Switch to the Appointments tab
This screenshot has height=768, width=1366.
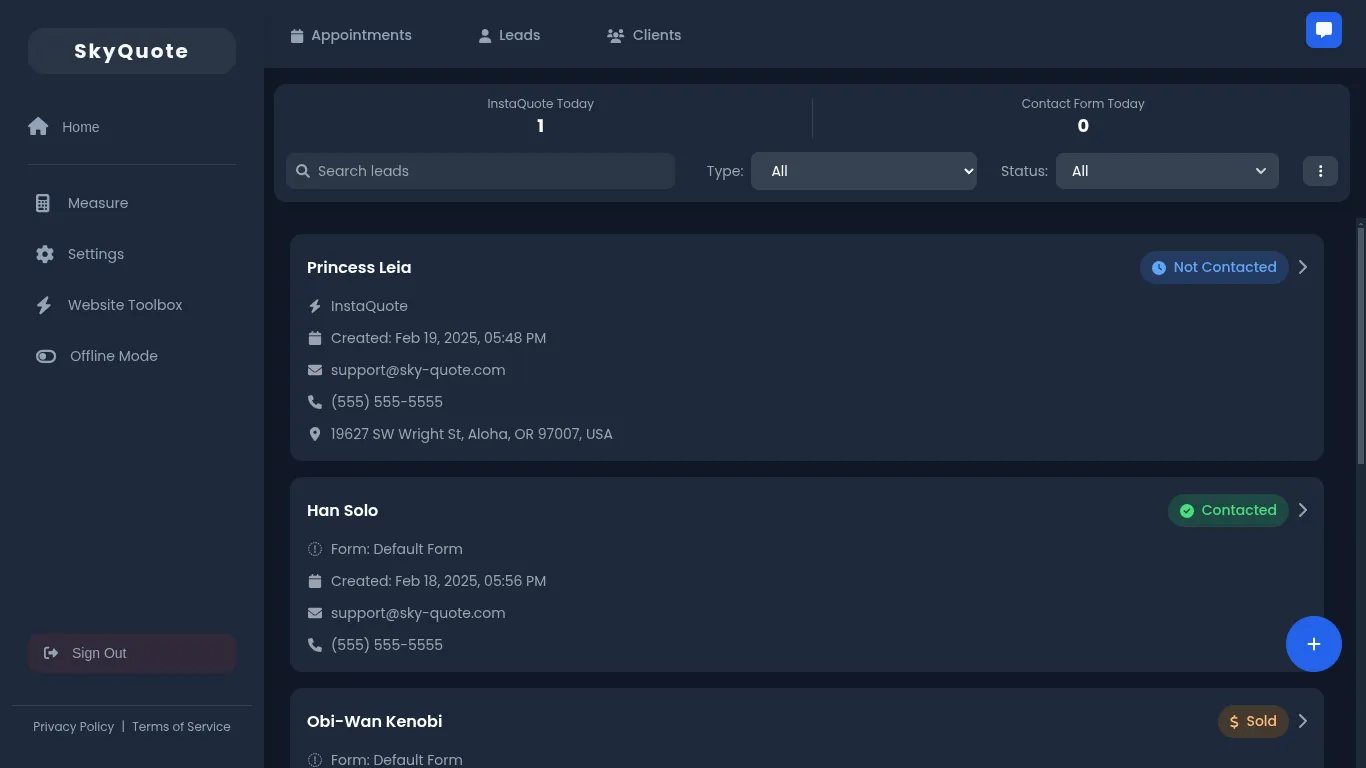click(351, 35)
